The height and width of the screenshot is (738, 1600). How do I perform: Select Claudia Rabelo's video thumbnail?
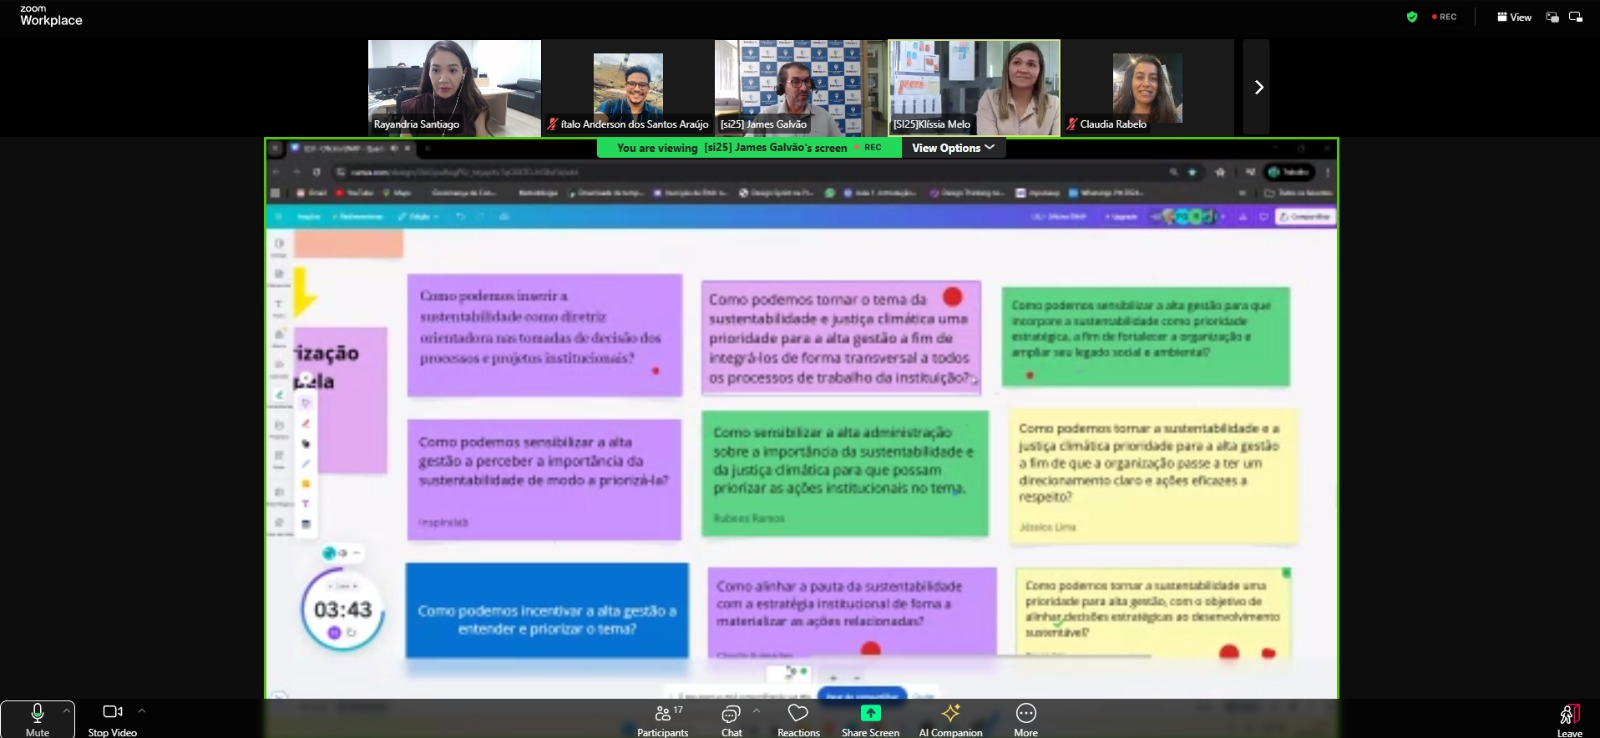[x=1147, y=87]
